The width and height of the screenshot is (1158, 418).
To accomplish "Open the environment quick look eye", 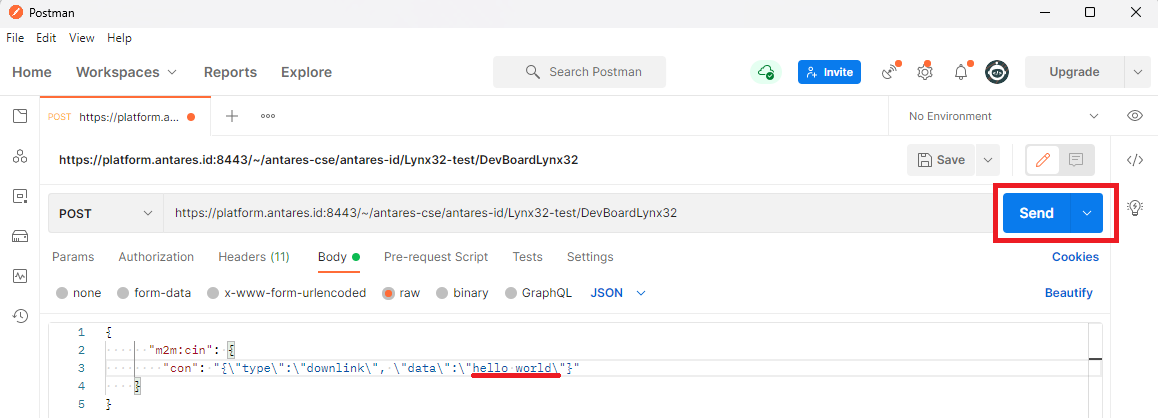I will pyautogui.click(x=1134, y=116).
